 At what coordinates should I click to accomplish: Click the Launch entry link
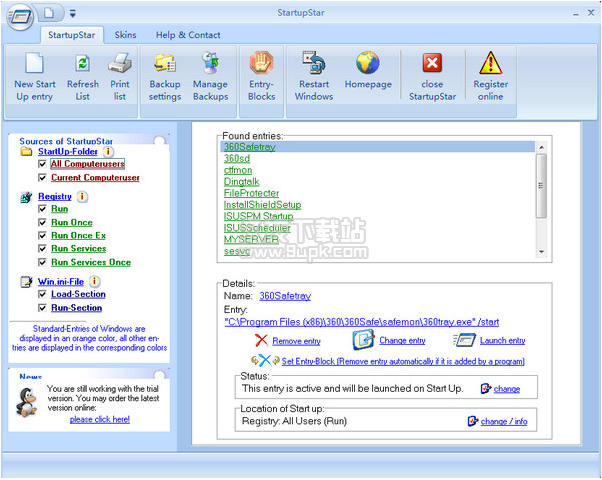pos(503,340)
